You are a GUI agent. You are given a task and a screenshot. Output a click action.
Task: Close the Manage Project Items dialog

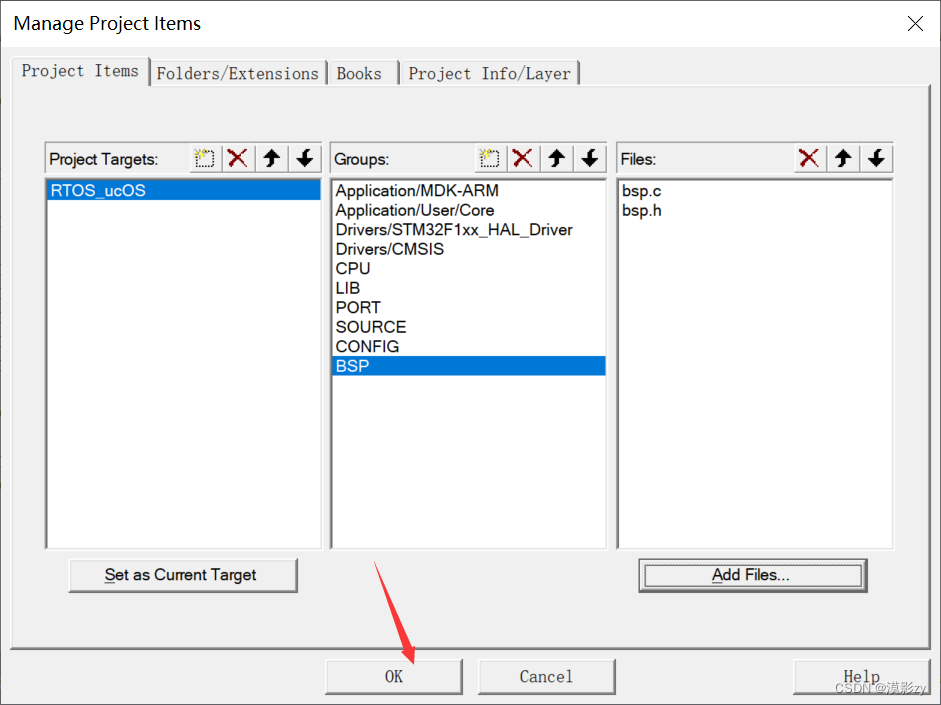click(915, 23)
